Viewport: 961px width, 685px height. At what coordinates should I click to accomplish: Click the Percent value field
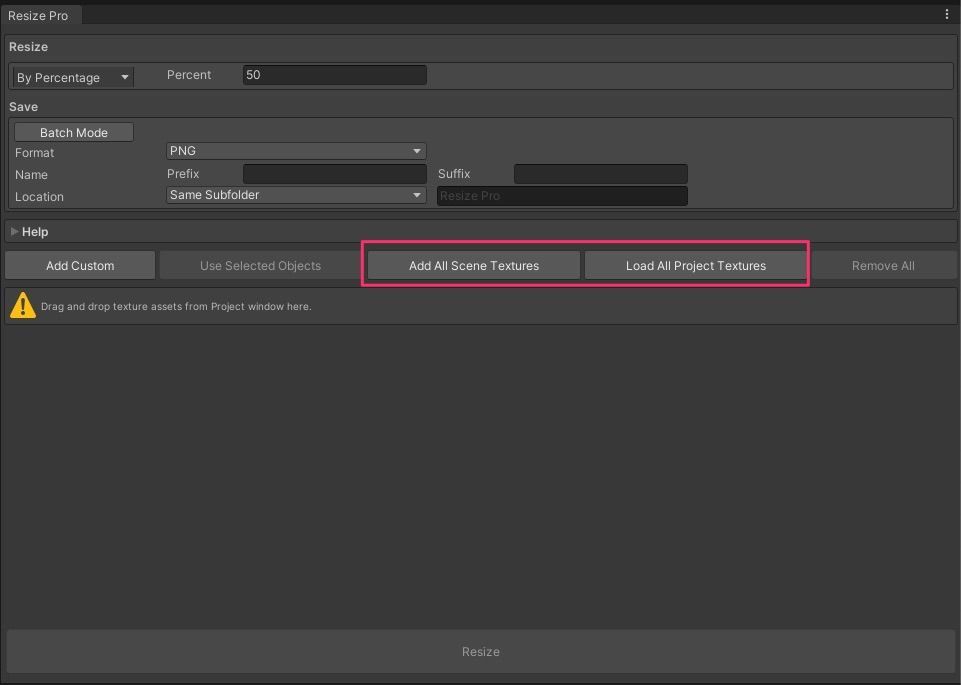tap(335, 75)
